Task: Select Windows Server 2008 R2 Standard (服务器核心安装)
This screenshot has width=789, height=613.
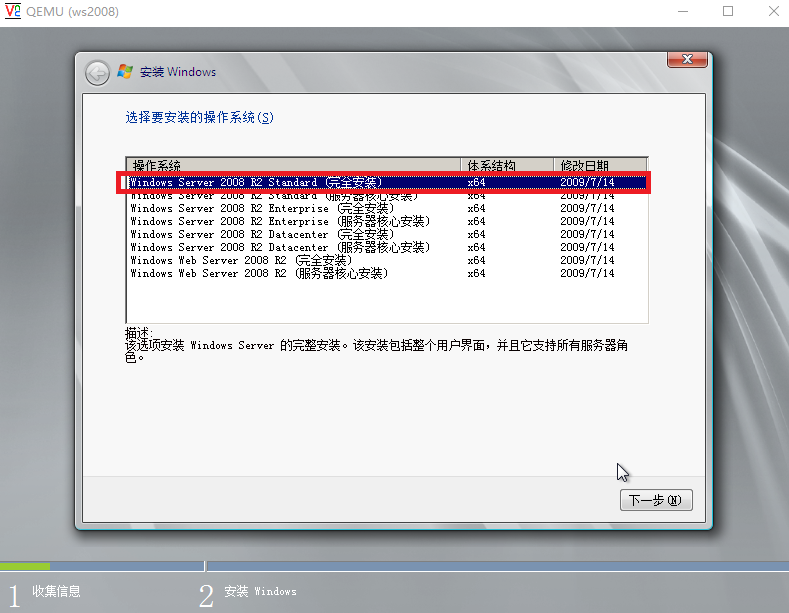Action: click(387, 195)
